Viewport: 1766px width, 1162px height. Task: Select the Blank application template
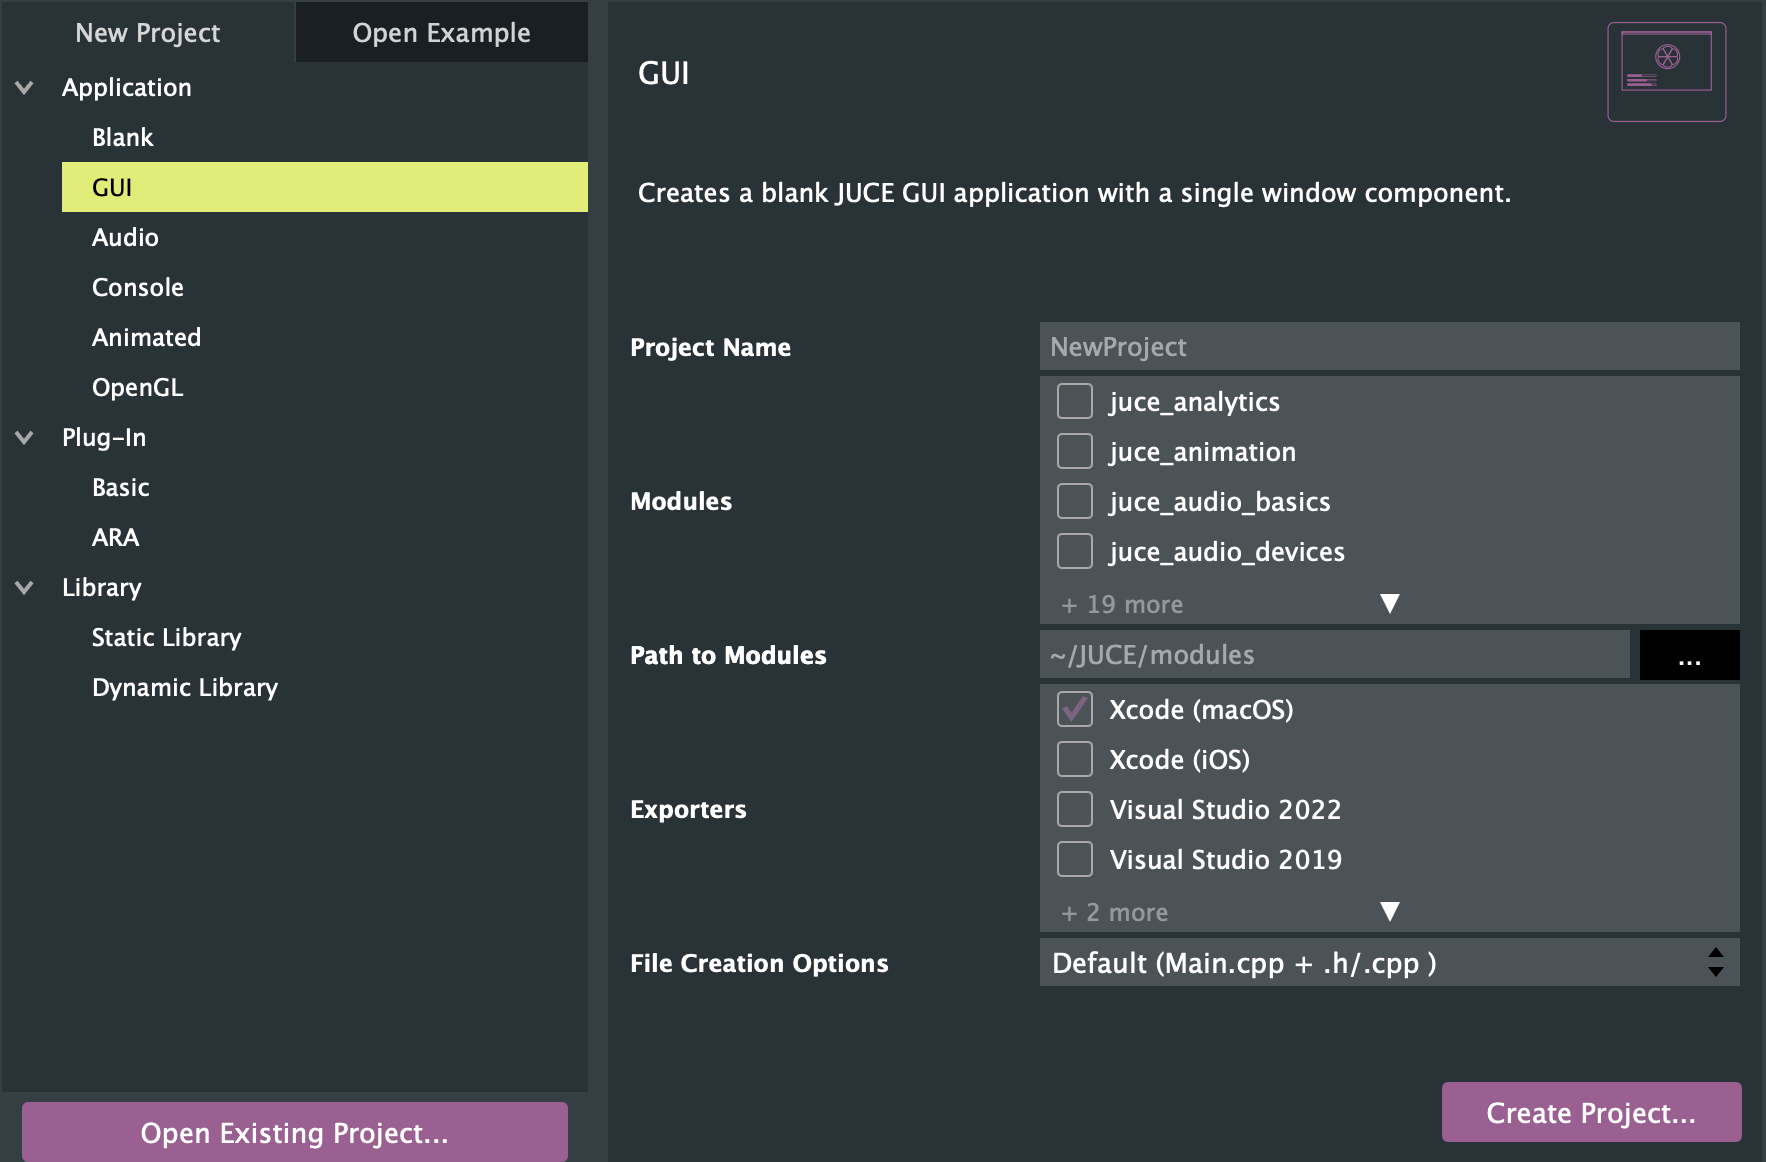[325, 137]
